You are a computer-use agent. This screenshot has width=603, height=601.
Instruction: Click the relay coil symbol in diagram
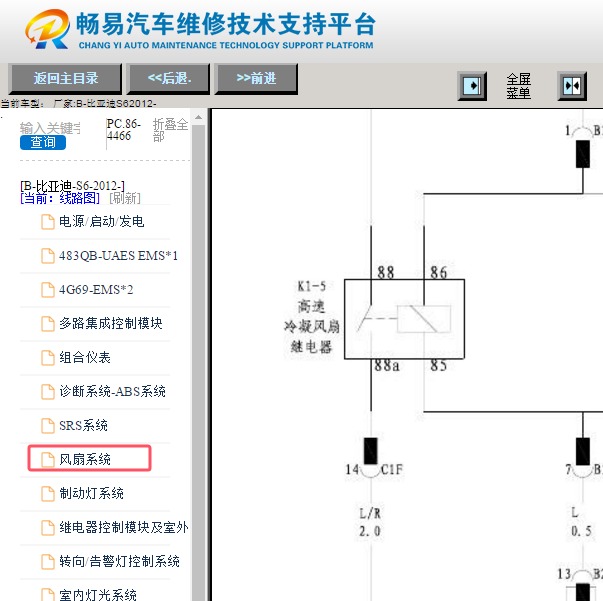pos(424,319)
